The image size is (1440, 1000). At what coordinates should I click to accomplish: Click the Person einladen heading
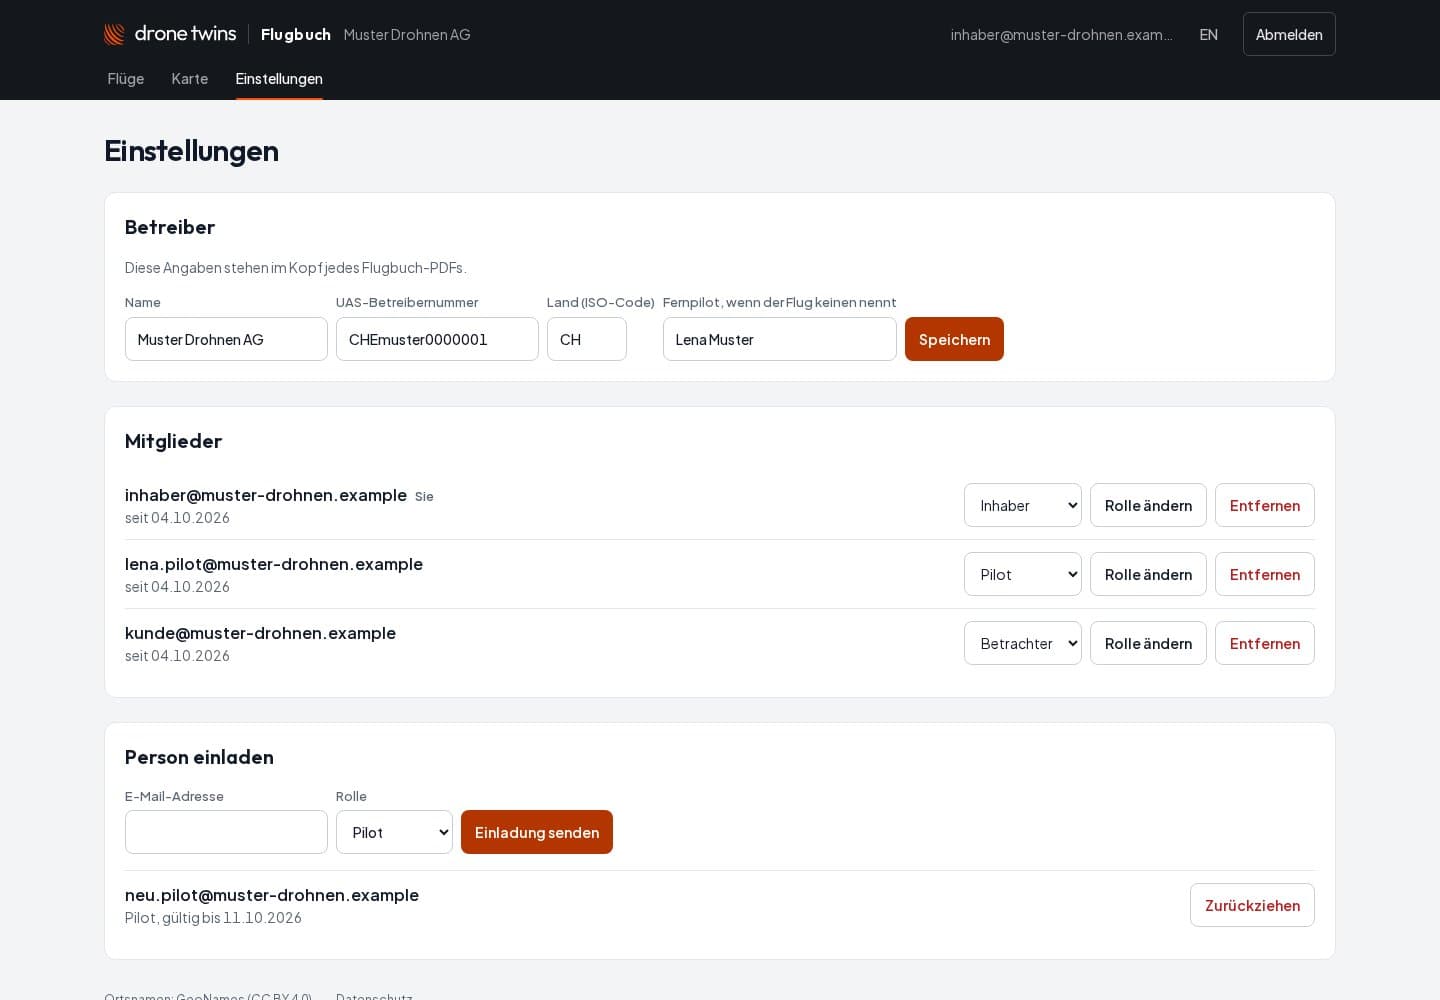pyautogui.click(x=199, y=757)
